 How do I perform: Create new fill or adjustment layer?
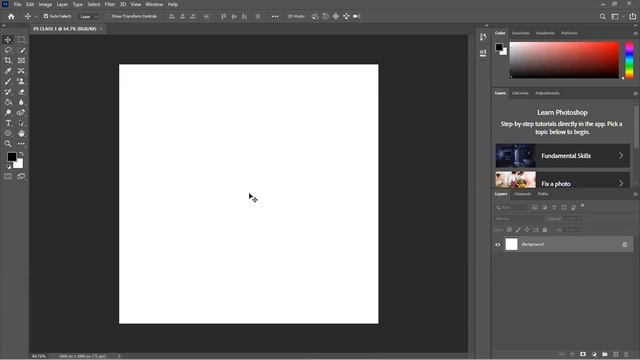[594, 354]
